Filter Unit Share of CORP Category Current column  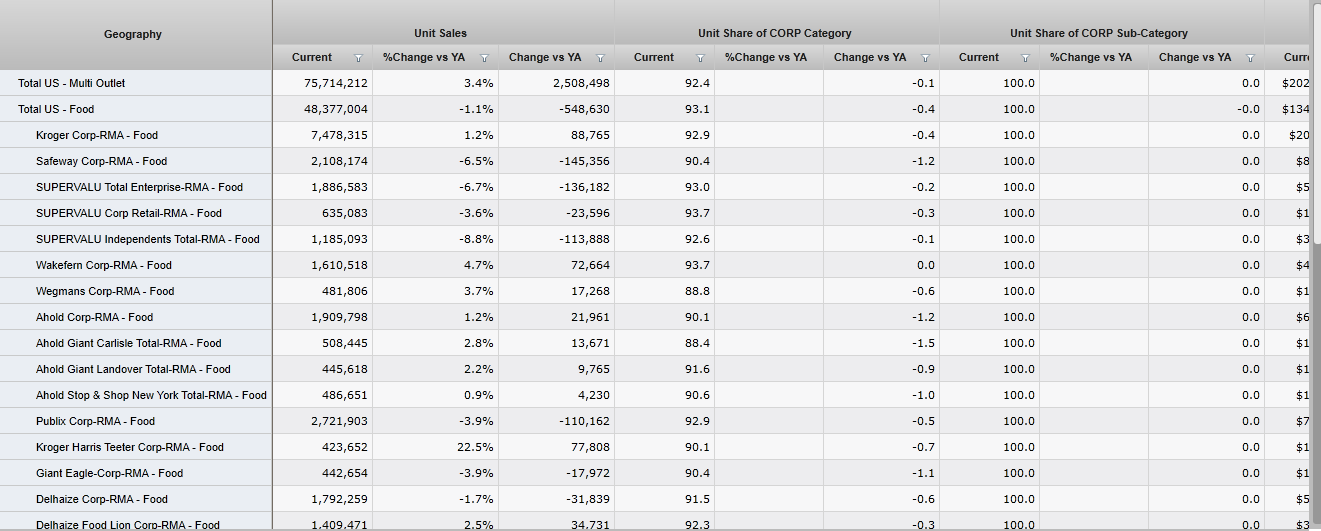(x=700, y=58)
